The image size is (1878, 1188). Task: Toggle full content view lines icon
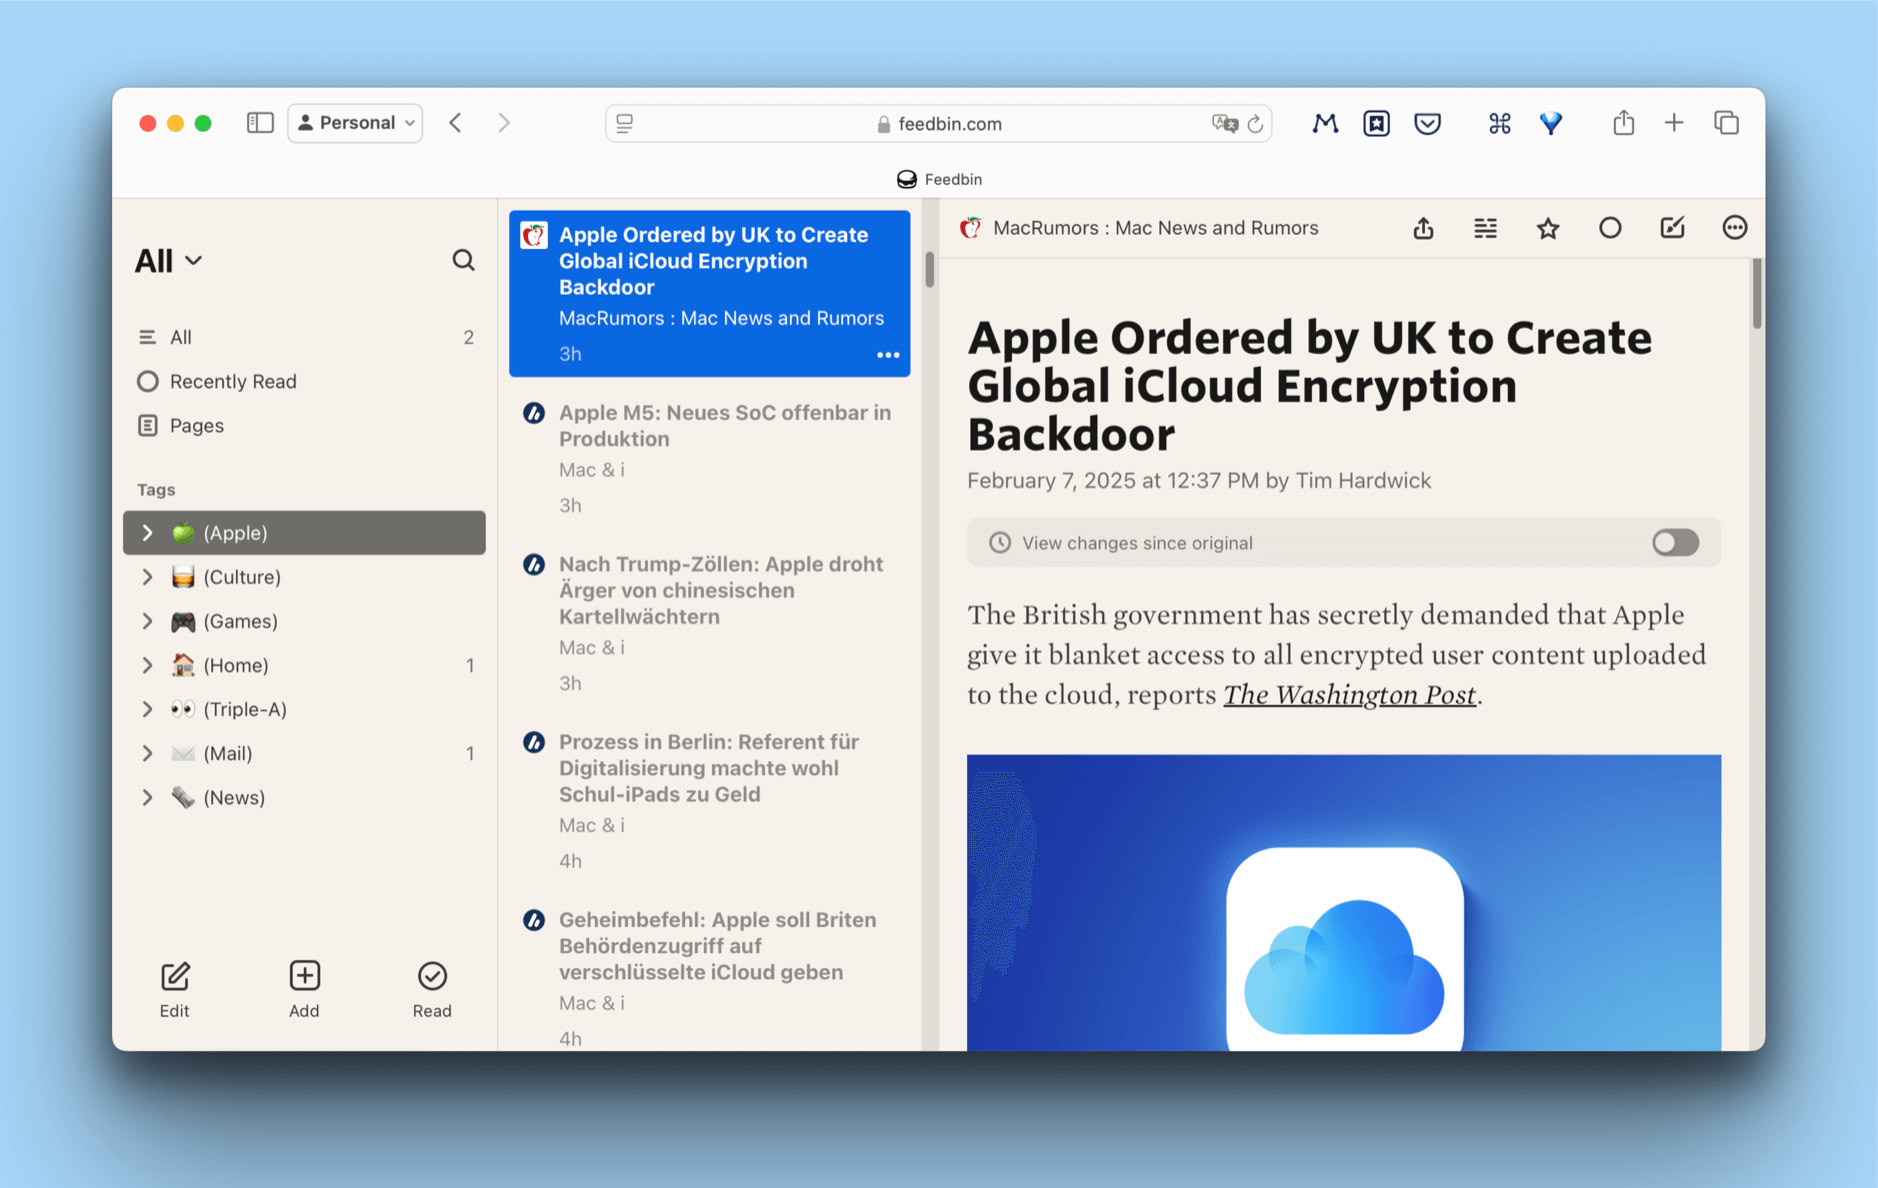[1486, 228]
